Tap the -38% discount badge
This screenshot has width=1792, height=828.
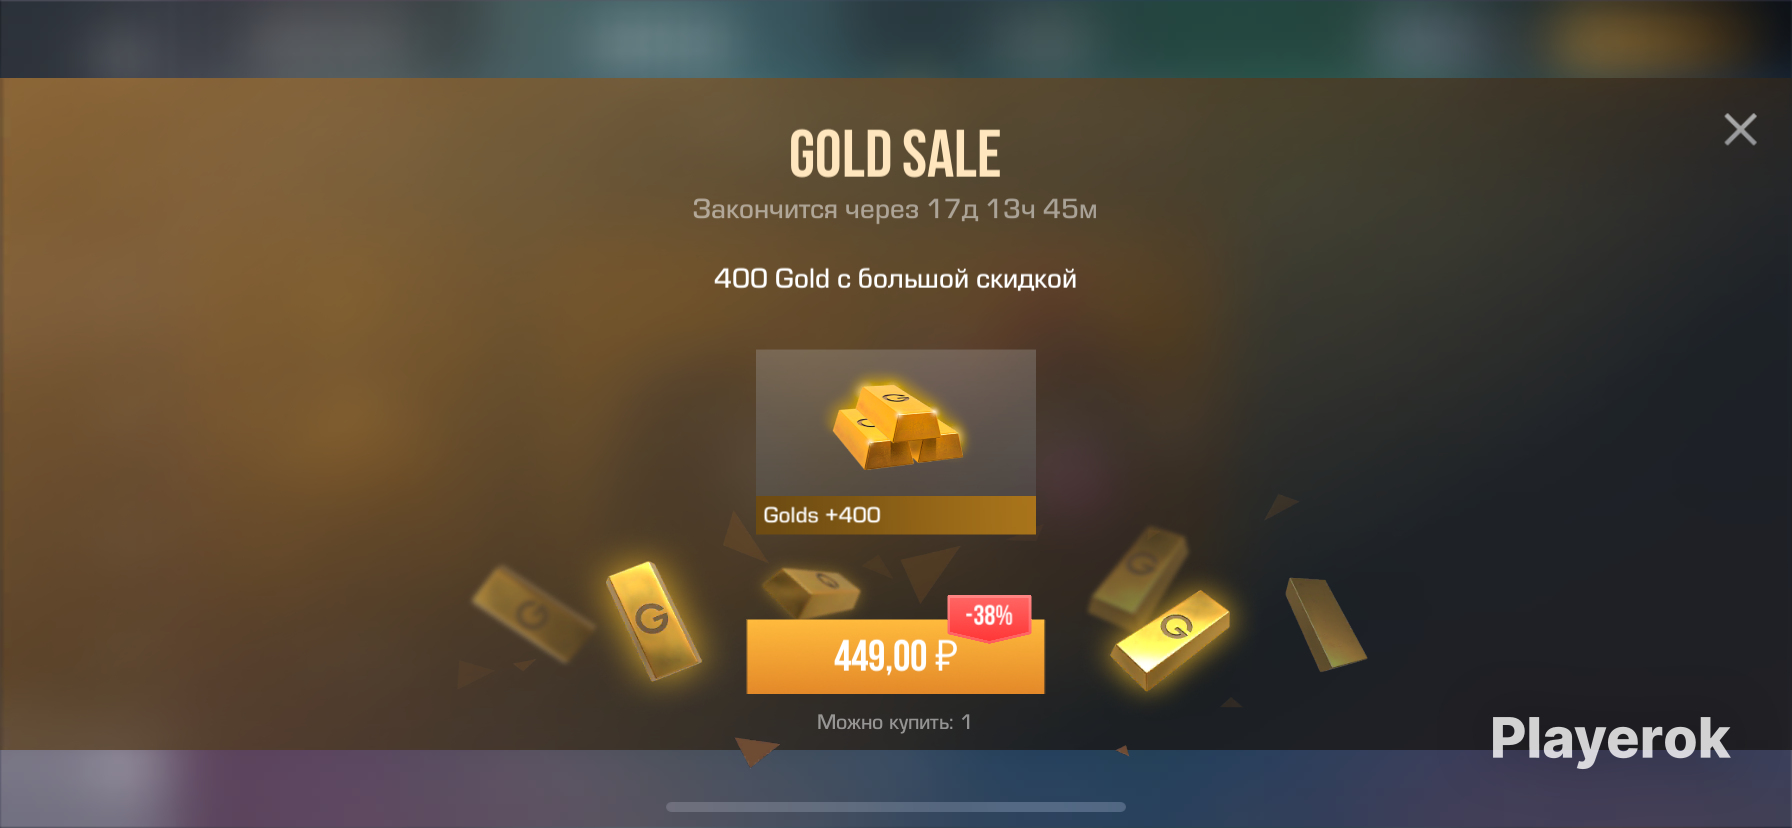pos(989,616)
